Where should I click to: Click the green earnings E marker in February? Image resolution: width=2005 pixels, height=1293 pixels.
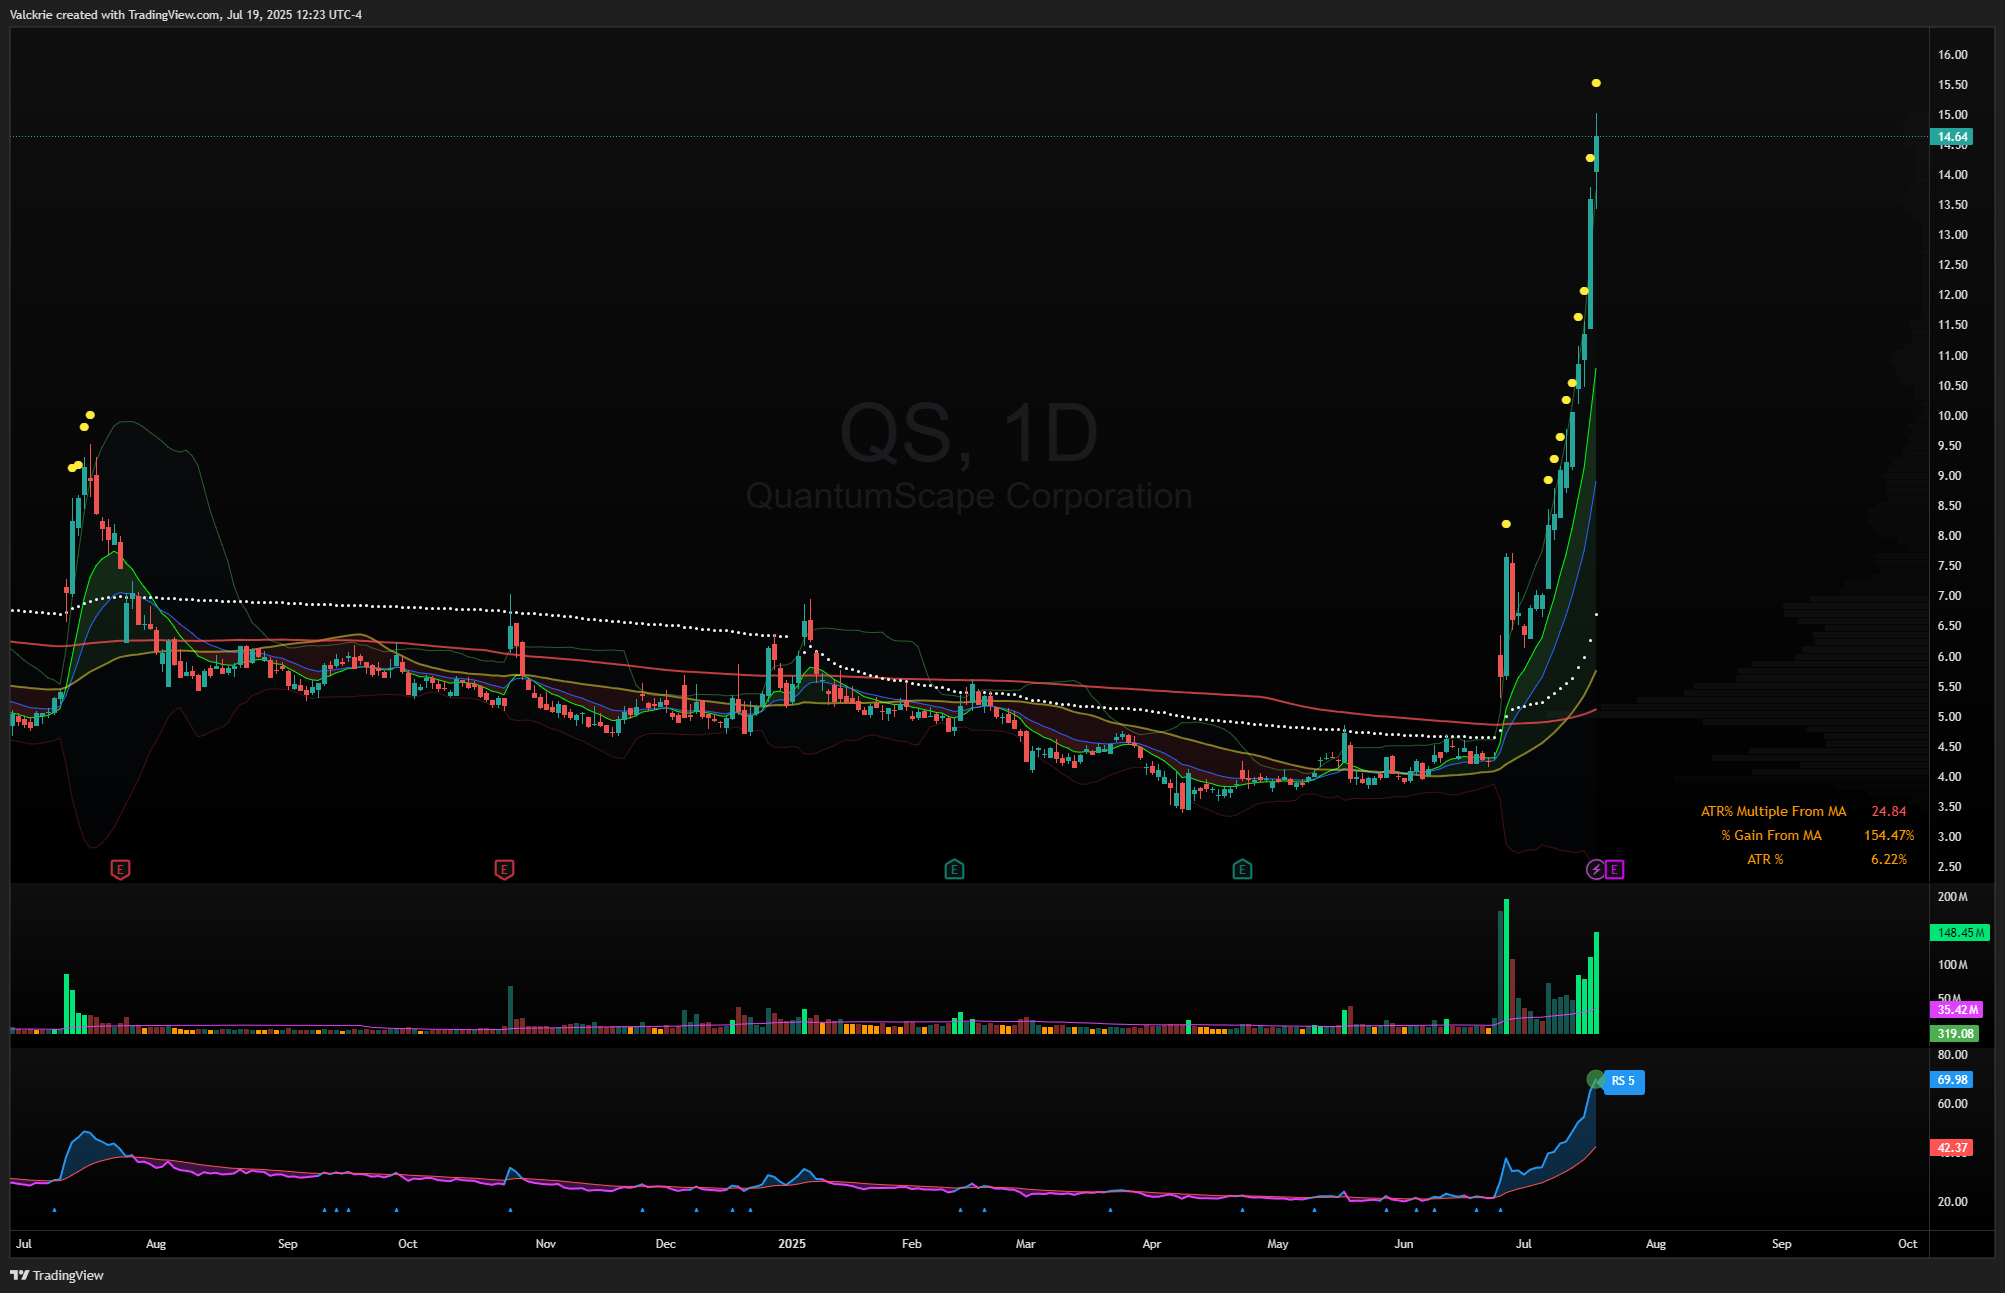[x=954, y=869]
